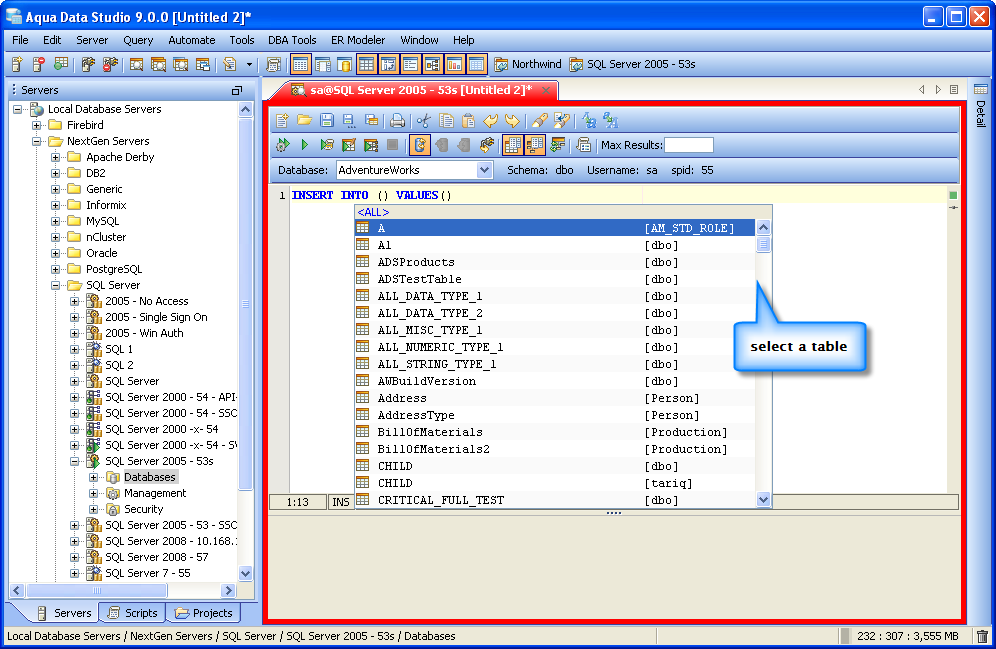Click the Cut scissors icon
Viewport: 996px width, 649px height.
[x=424, y=121]
